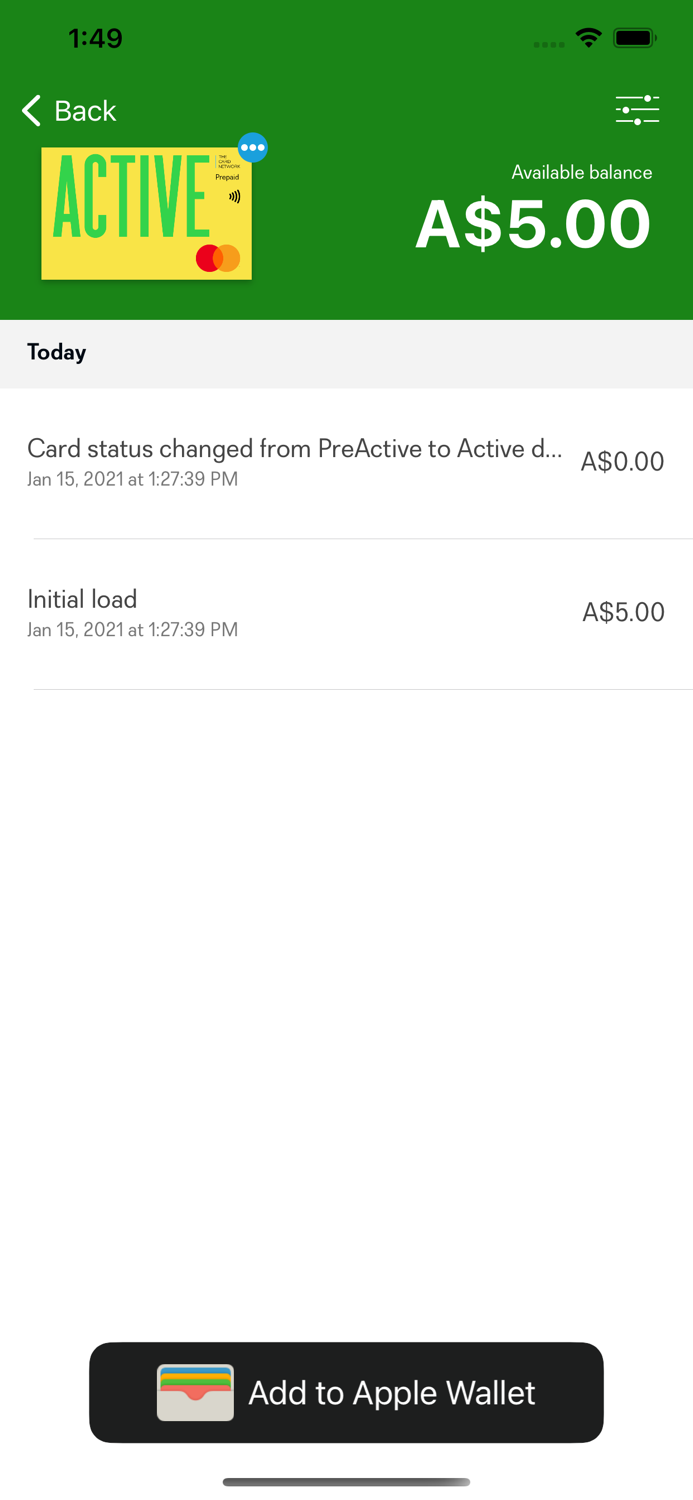Select the Back label to return
This screenshot has width=693, height=1500.
[x=85, y=111]
